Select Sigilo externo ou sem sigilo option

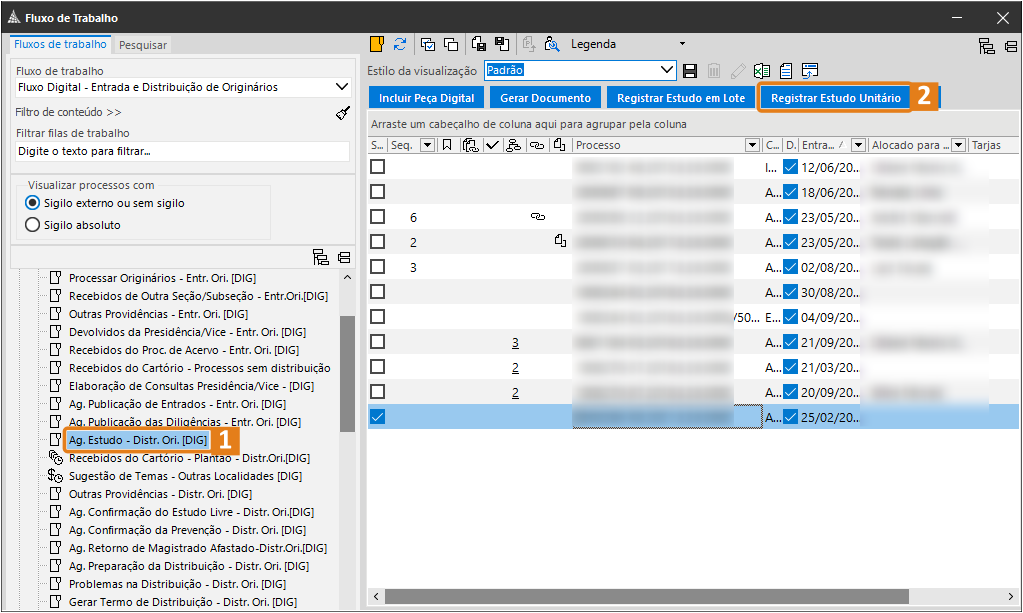tap(32, 203)
